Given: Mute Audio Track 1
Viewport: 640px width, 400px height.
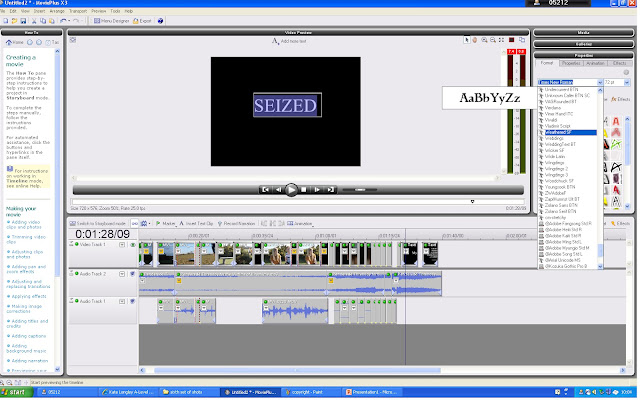Looking at the screenshot, I should (x=132, y=302).
